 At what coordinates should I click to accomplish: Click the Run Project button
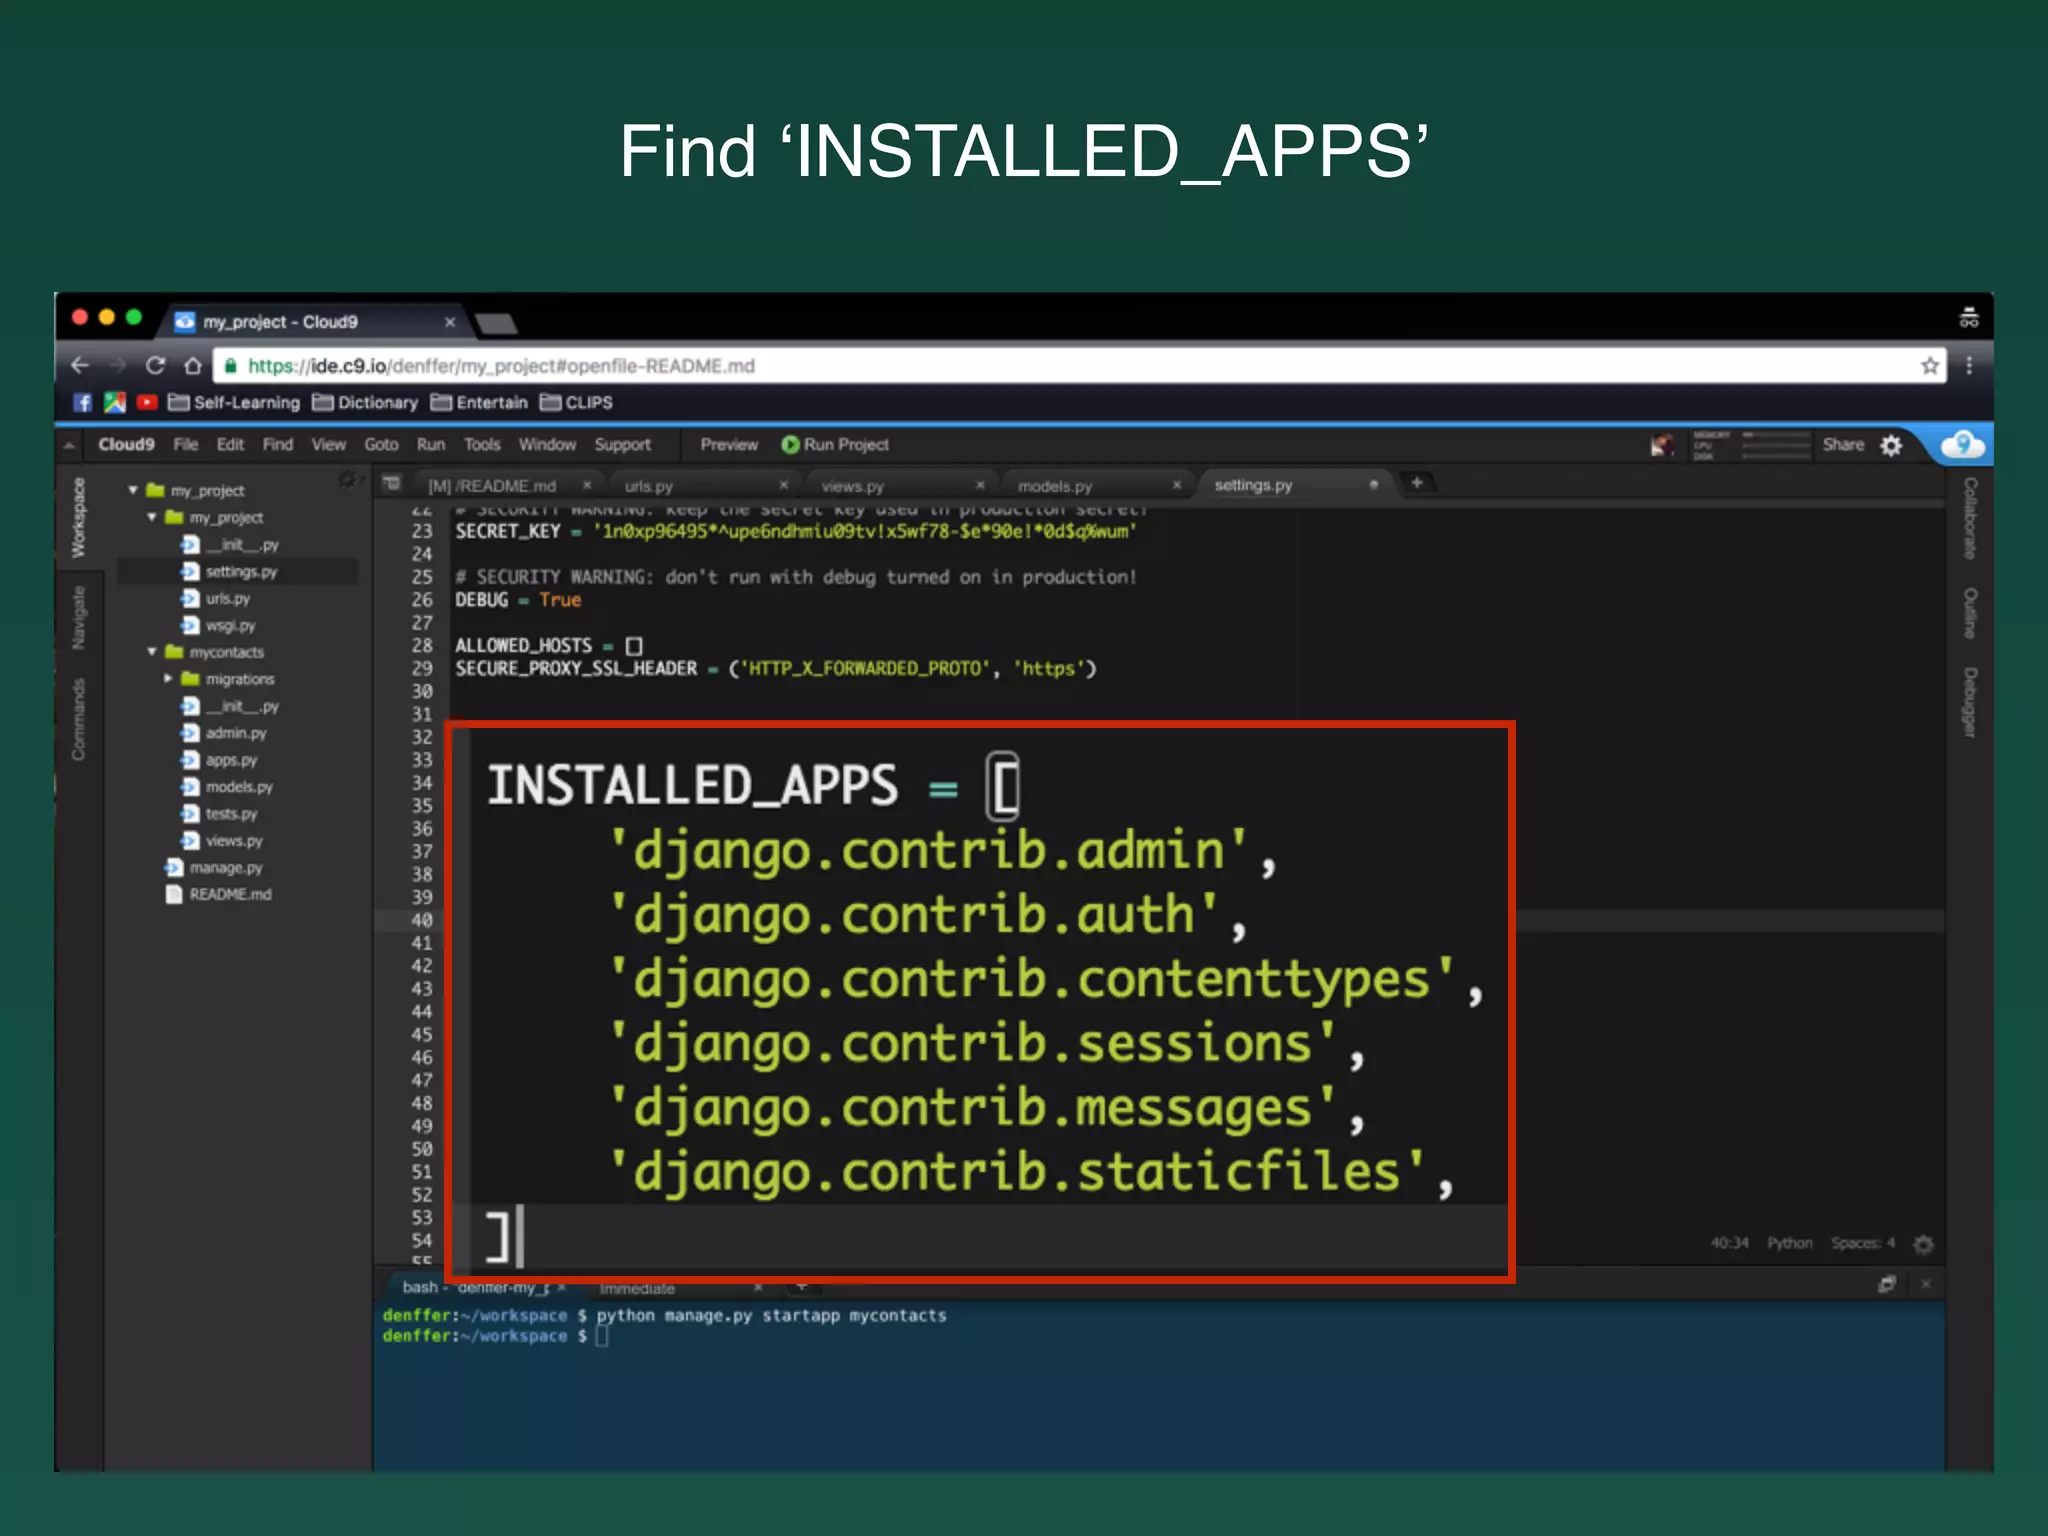[835, 445]
